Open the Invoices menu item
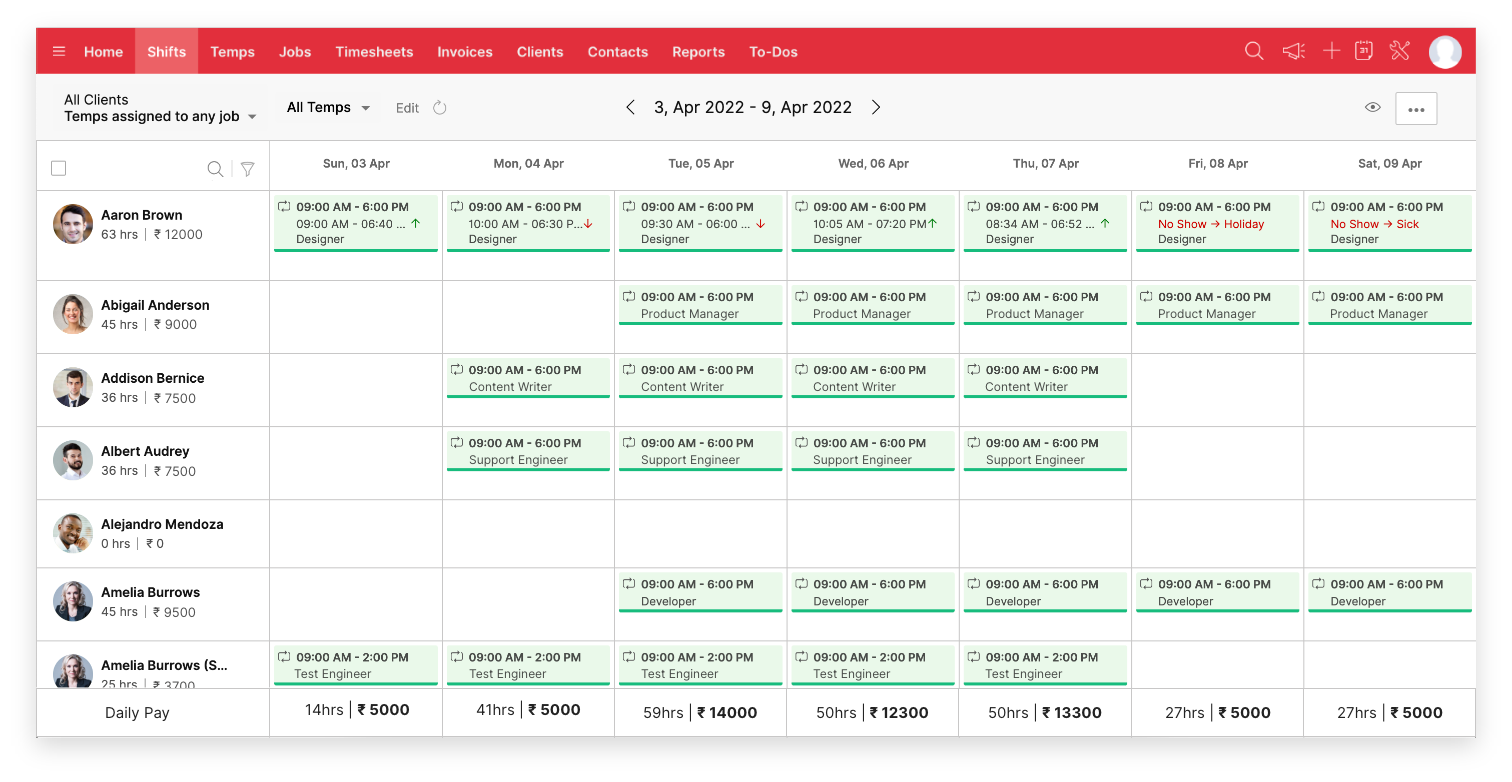The width and height of the screenshot is (1512, 782). 464,51
